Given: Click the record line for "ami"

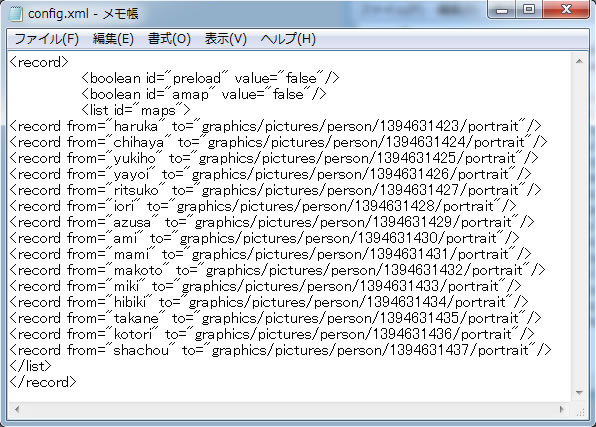Looking at the screenshot, I should (264, 238).
